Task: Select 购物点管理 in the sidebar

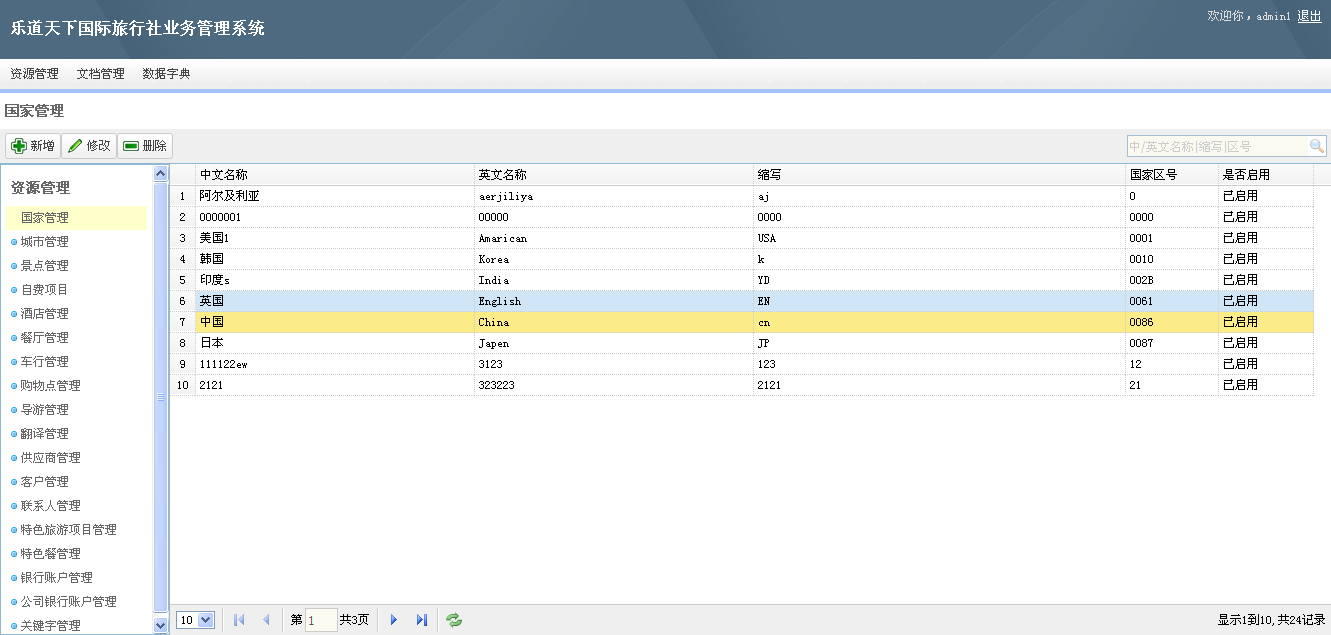Action: tap(51, 385)
